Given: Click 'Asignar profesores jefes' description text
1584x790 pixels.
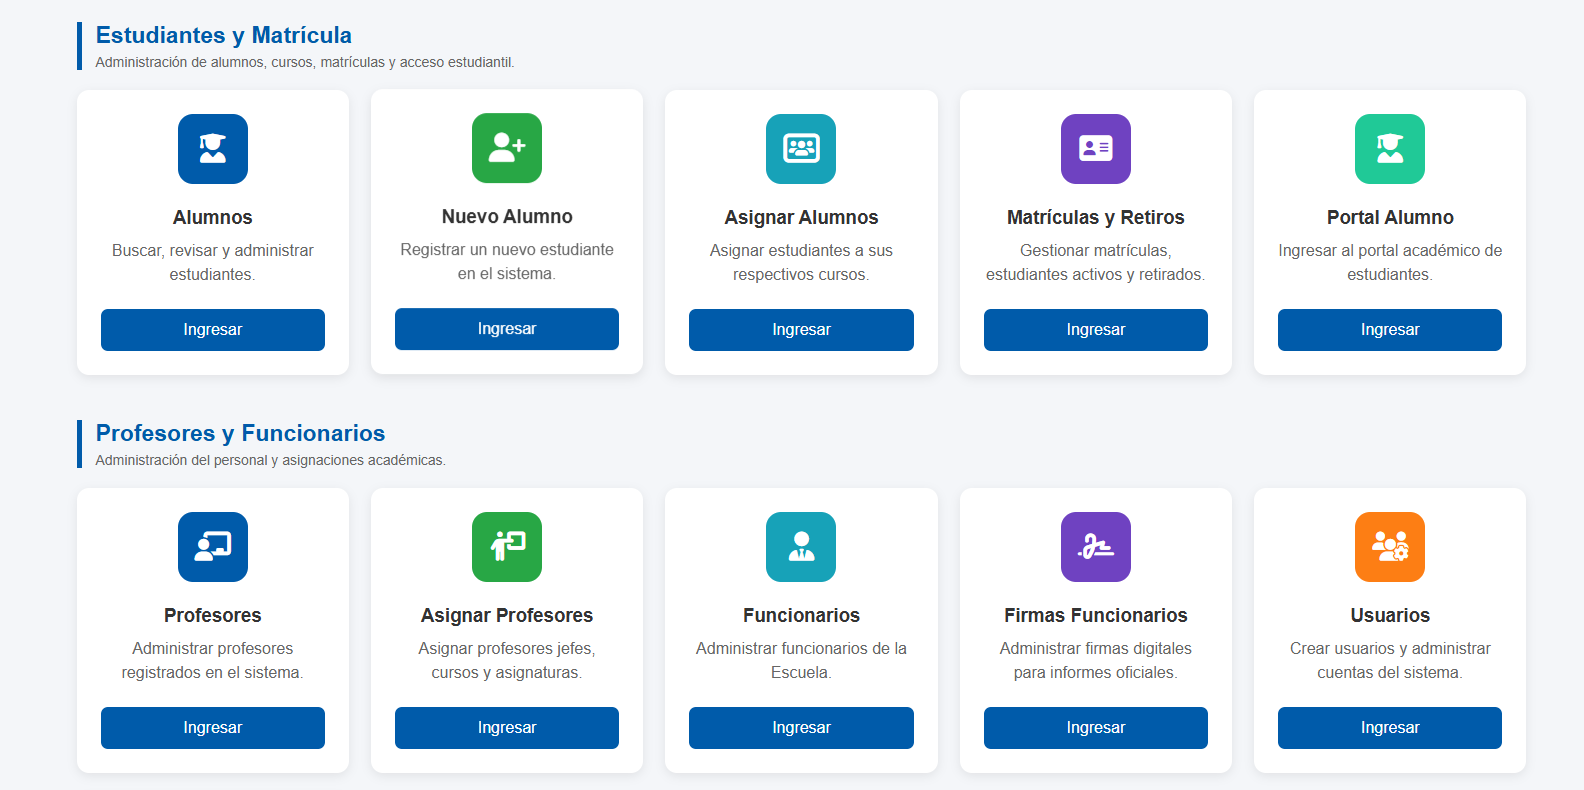Looking at the screenshot, I should coord(507,660).
